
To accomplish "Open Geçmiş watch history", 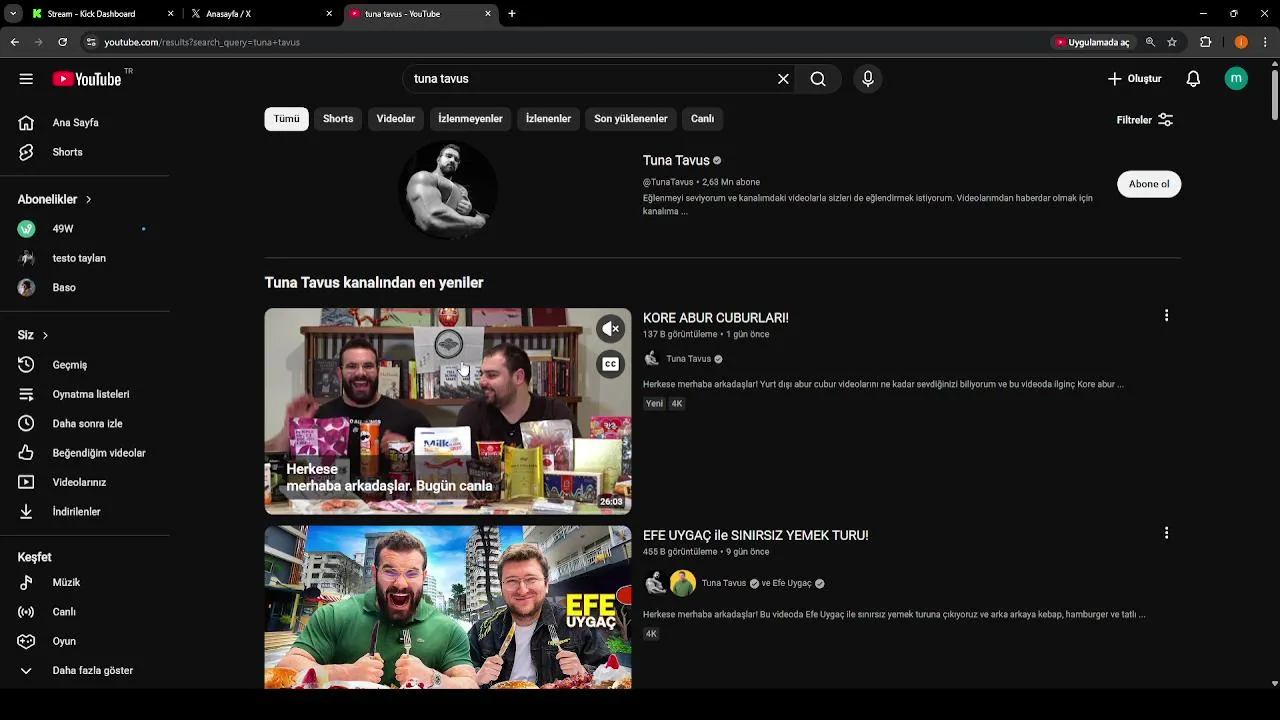I will 85,365.
